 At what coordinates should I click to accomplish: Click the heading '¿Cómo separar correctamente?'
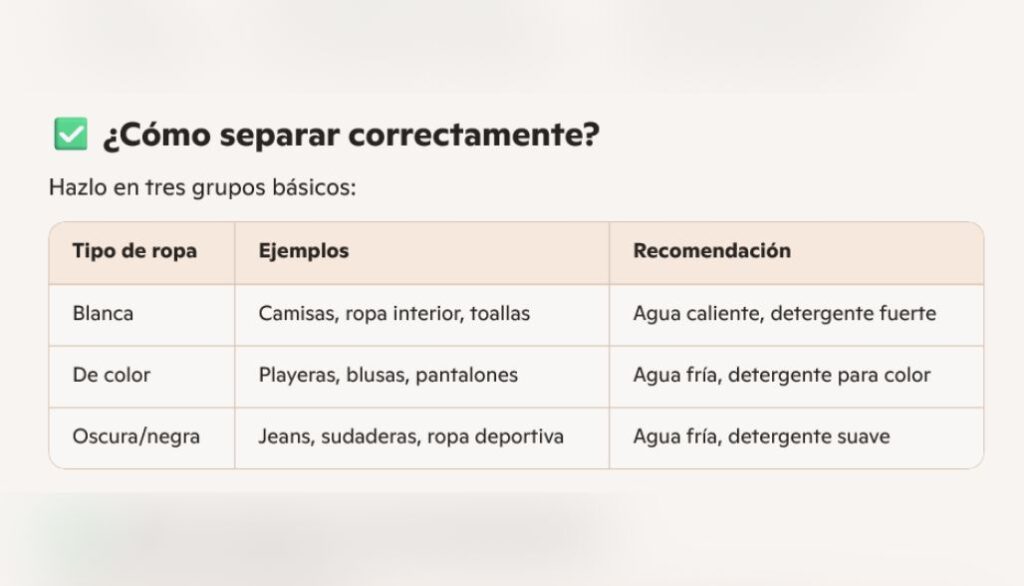[350, 135]
